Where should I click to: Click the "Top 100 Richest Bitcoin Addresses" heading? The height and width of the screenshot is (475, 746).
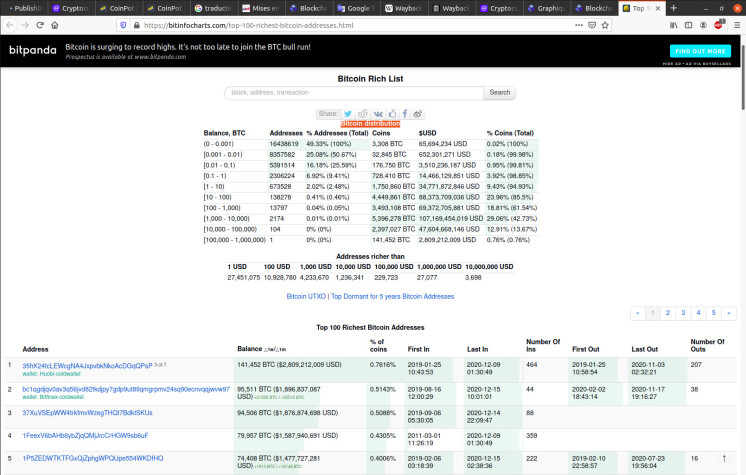click(x=370, y=327)
